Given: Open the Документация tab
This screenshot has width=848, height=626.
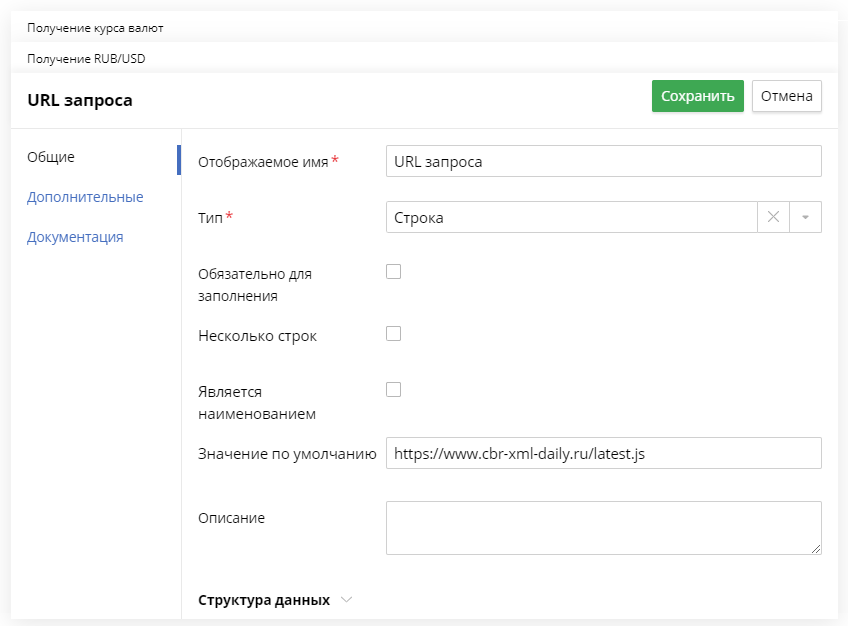Looking at the screenshot, I should click(x=75, y=237).
